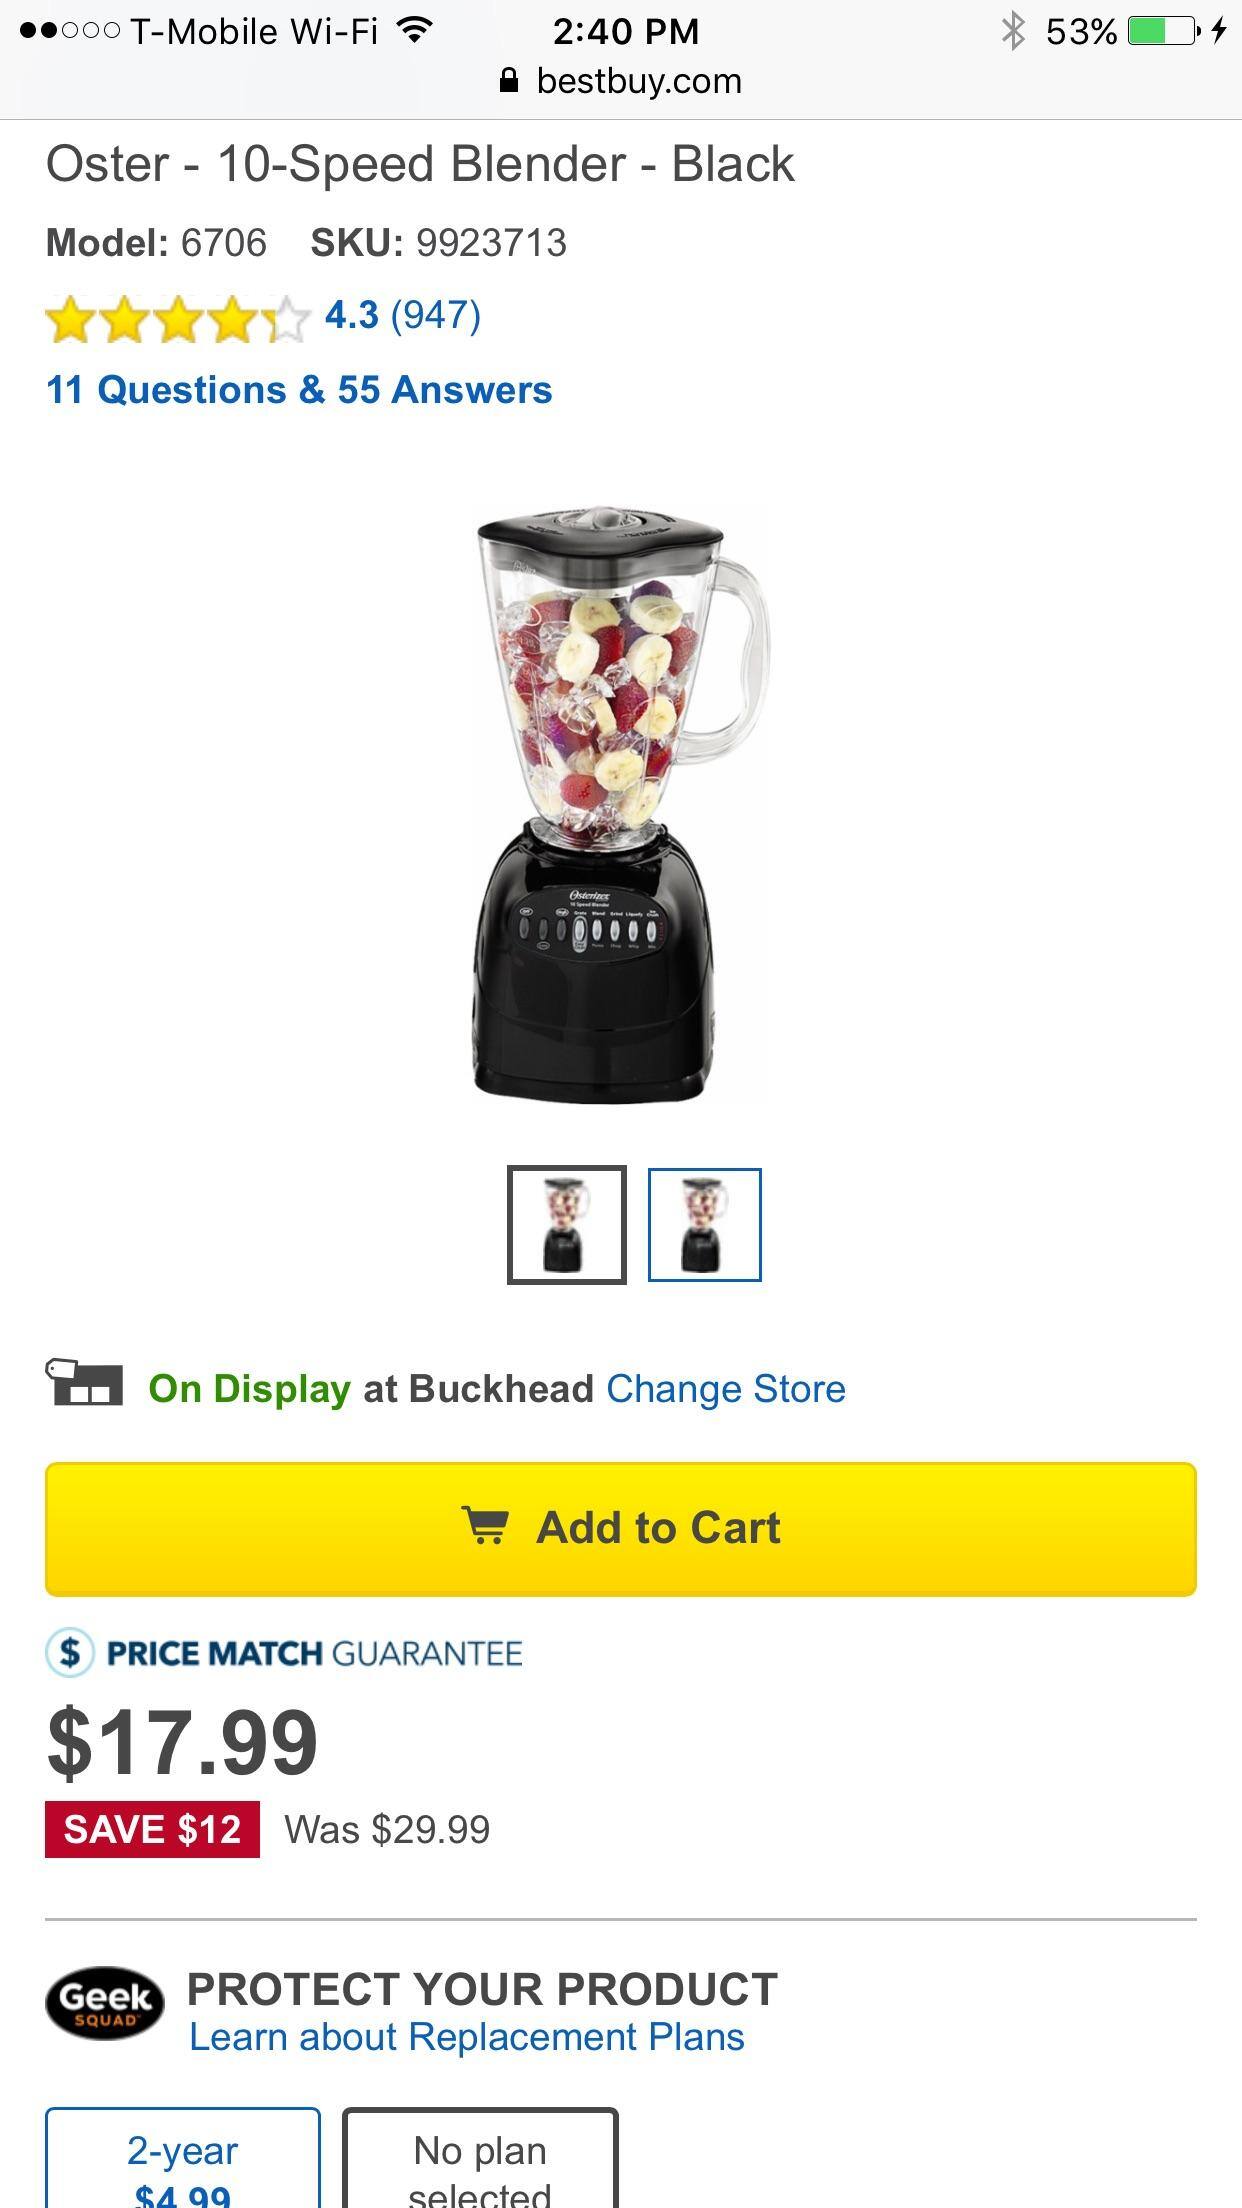Screen dimensions: 1242x2208
Task: Tap the main blender product image
Action: point(620,805)
